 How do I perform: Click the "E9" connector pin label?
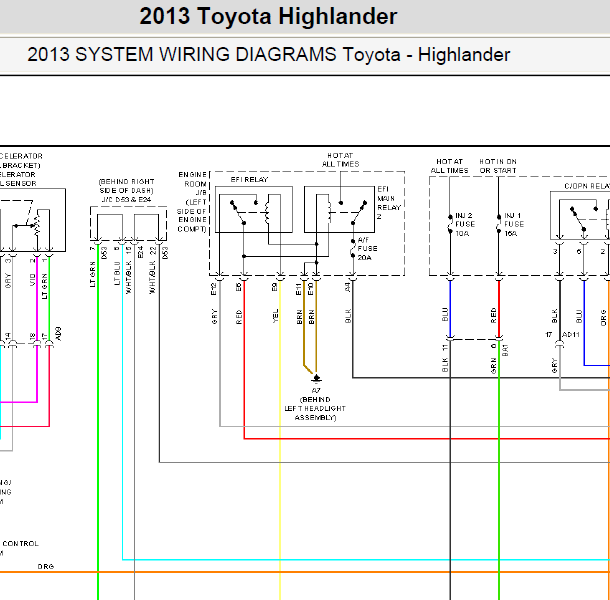pos(275,287)
